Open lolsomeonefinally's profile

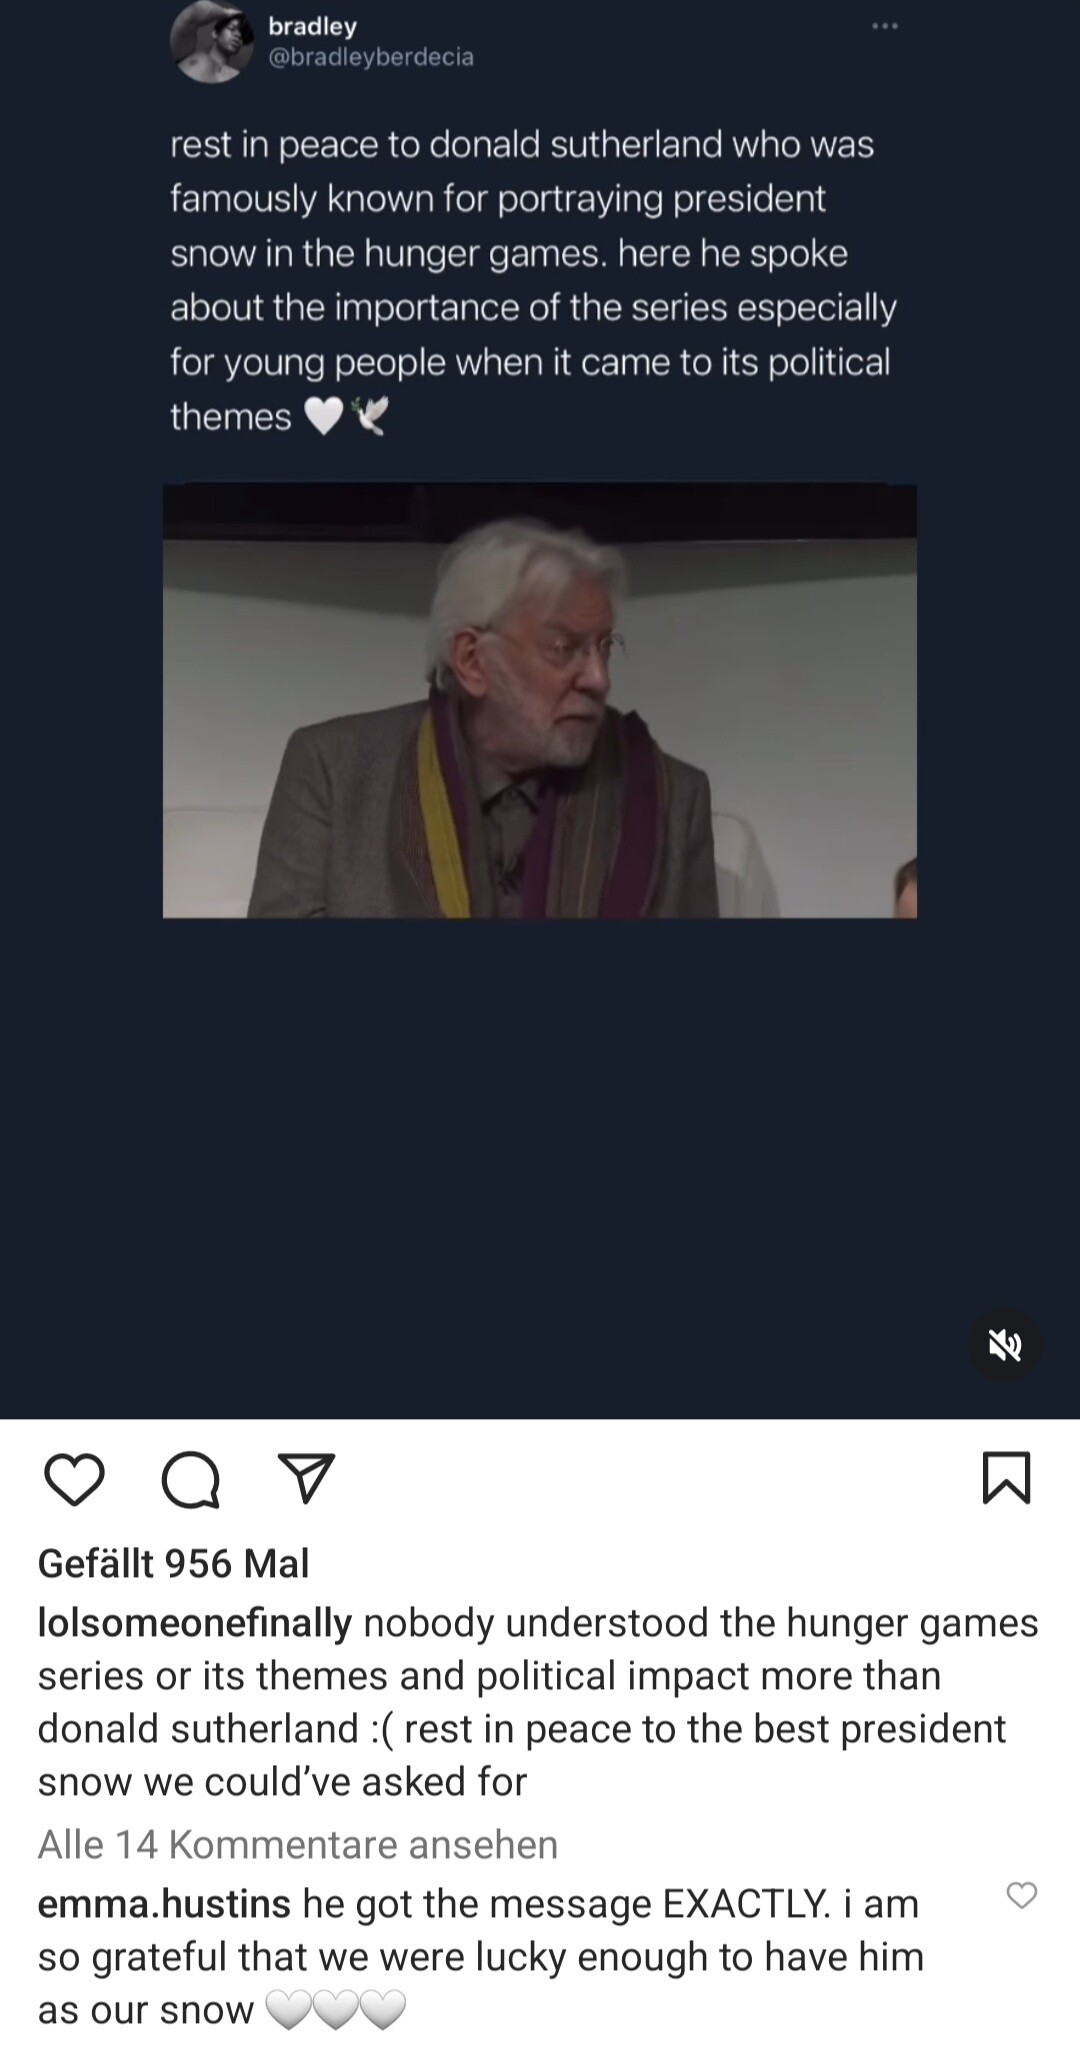(x=195, y=1622)
